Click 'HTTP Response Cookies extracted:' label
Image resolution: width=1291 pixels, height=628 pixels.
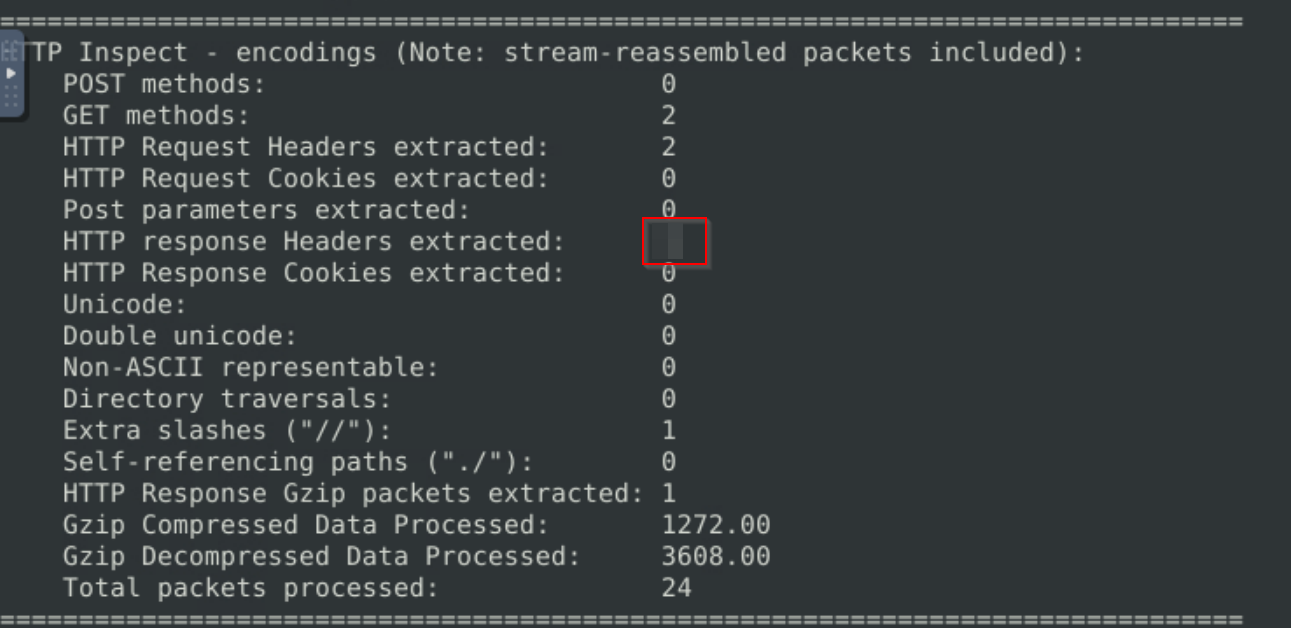314,273
